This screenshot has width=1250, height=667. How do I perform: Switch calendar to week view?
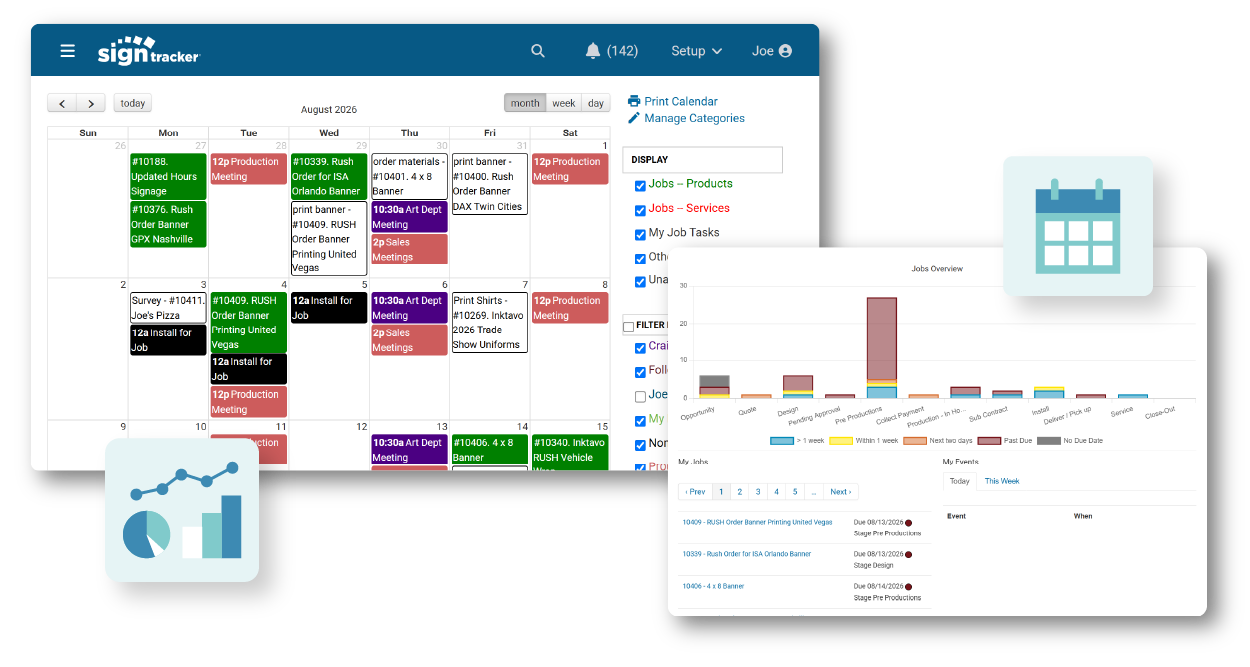click(564, 103)
